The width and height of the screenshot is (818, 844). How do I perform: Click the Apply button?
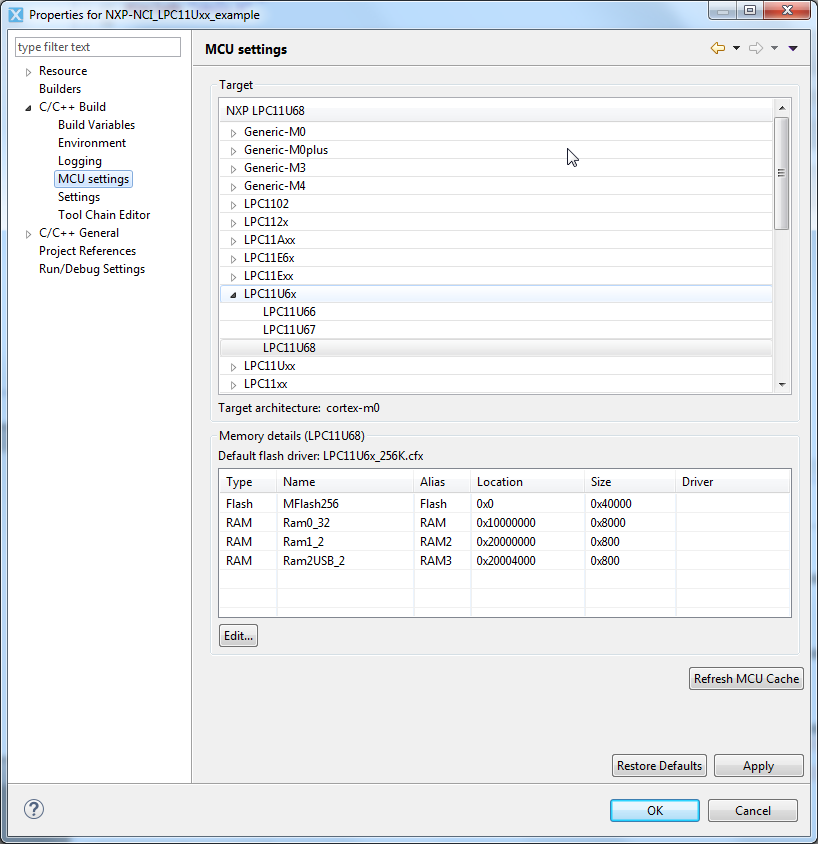(759, 765)
